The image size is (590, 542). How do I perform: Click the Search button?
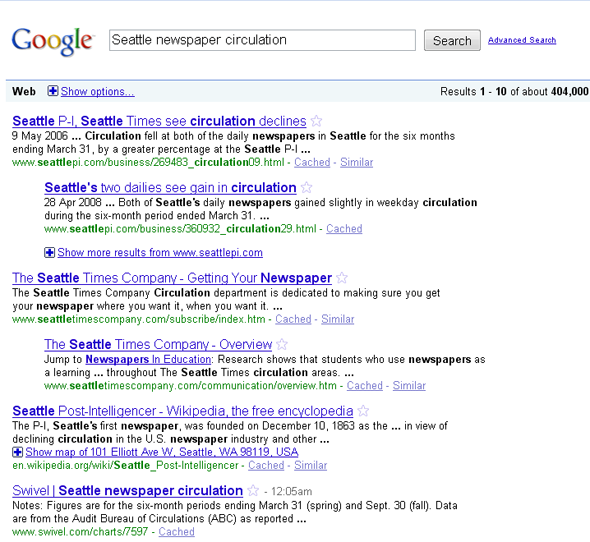tap(452, 40)
